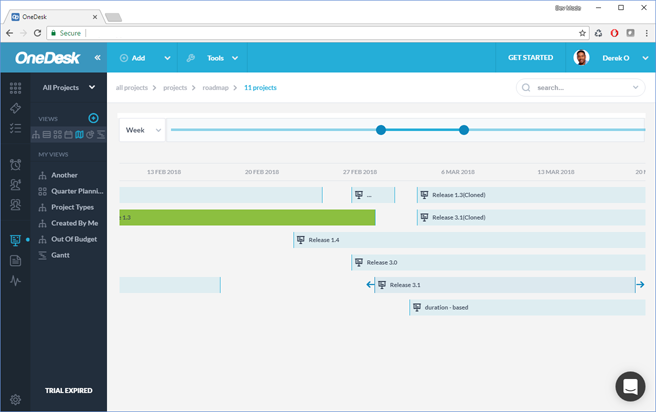Select the Release 3.0 roadmap bar
This screenshot has height=412, width=656.
[x=498, y=262]
